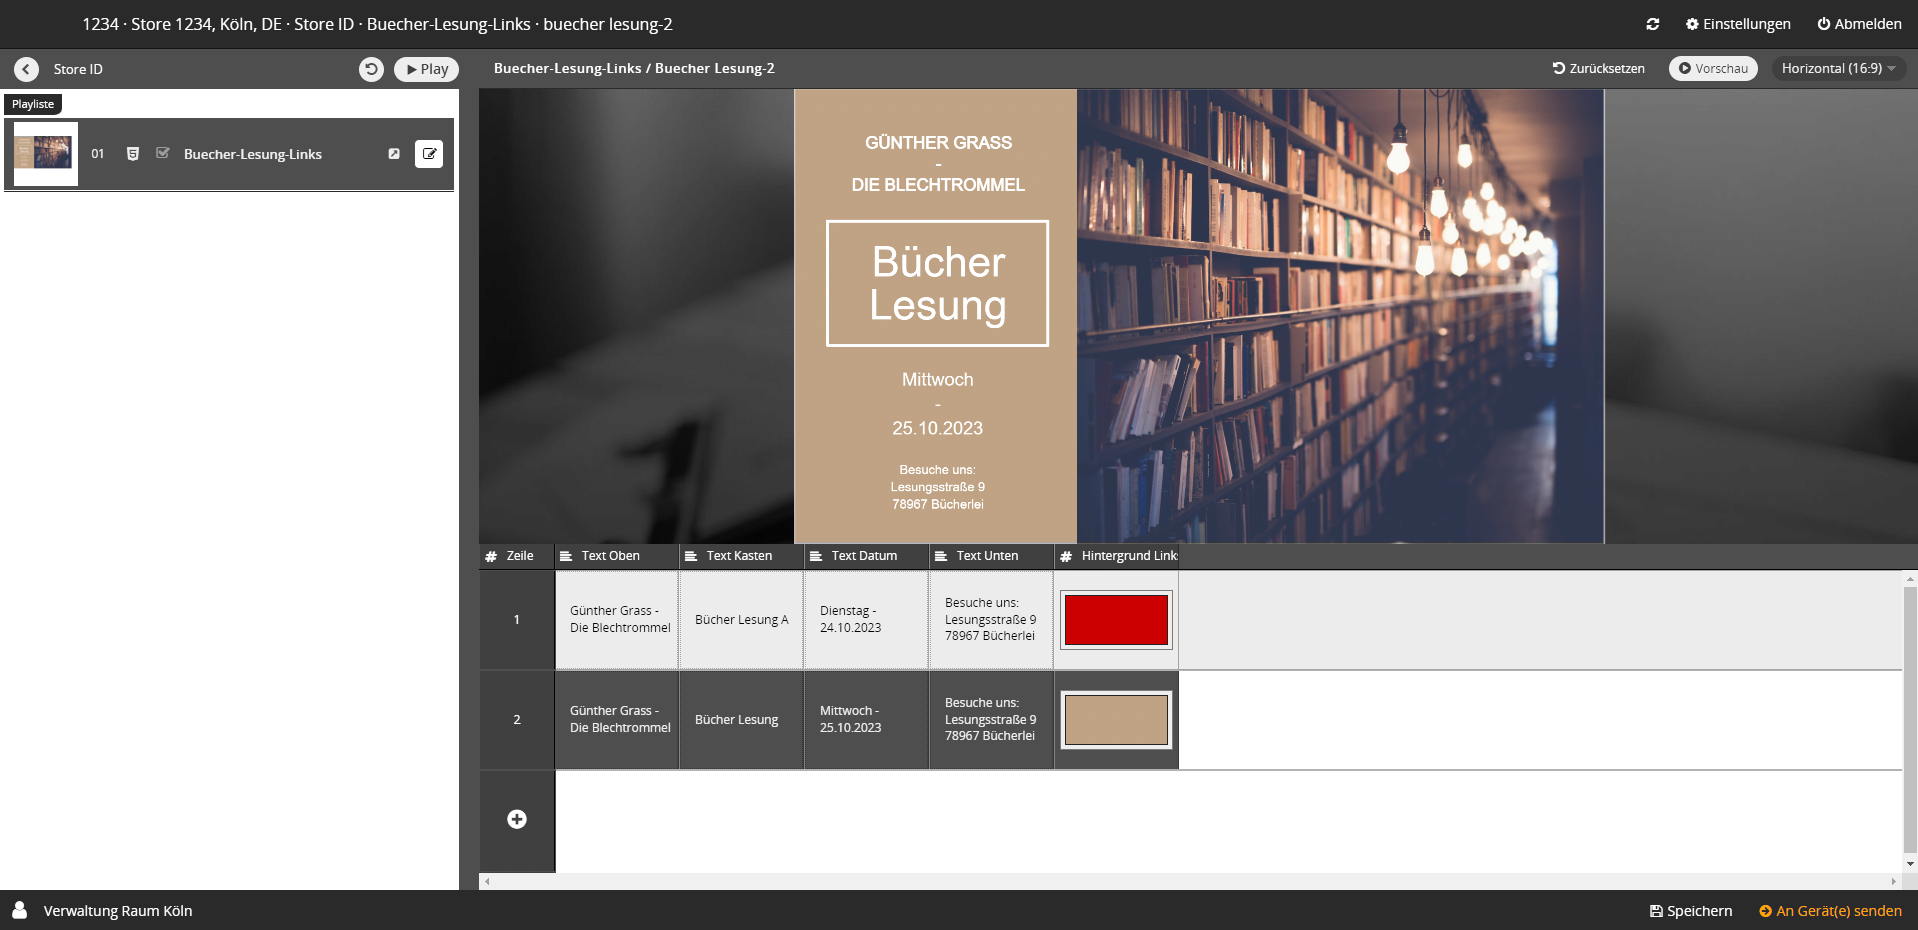Open Einstellungen settings

coord(1738,24)
